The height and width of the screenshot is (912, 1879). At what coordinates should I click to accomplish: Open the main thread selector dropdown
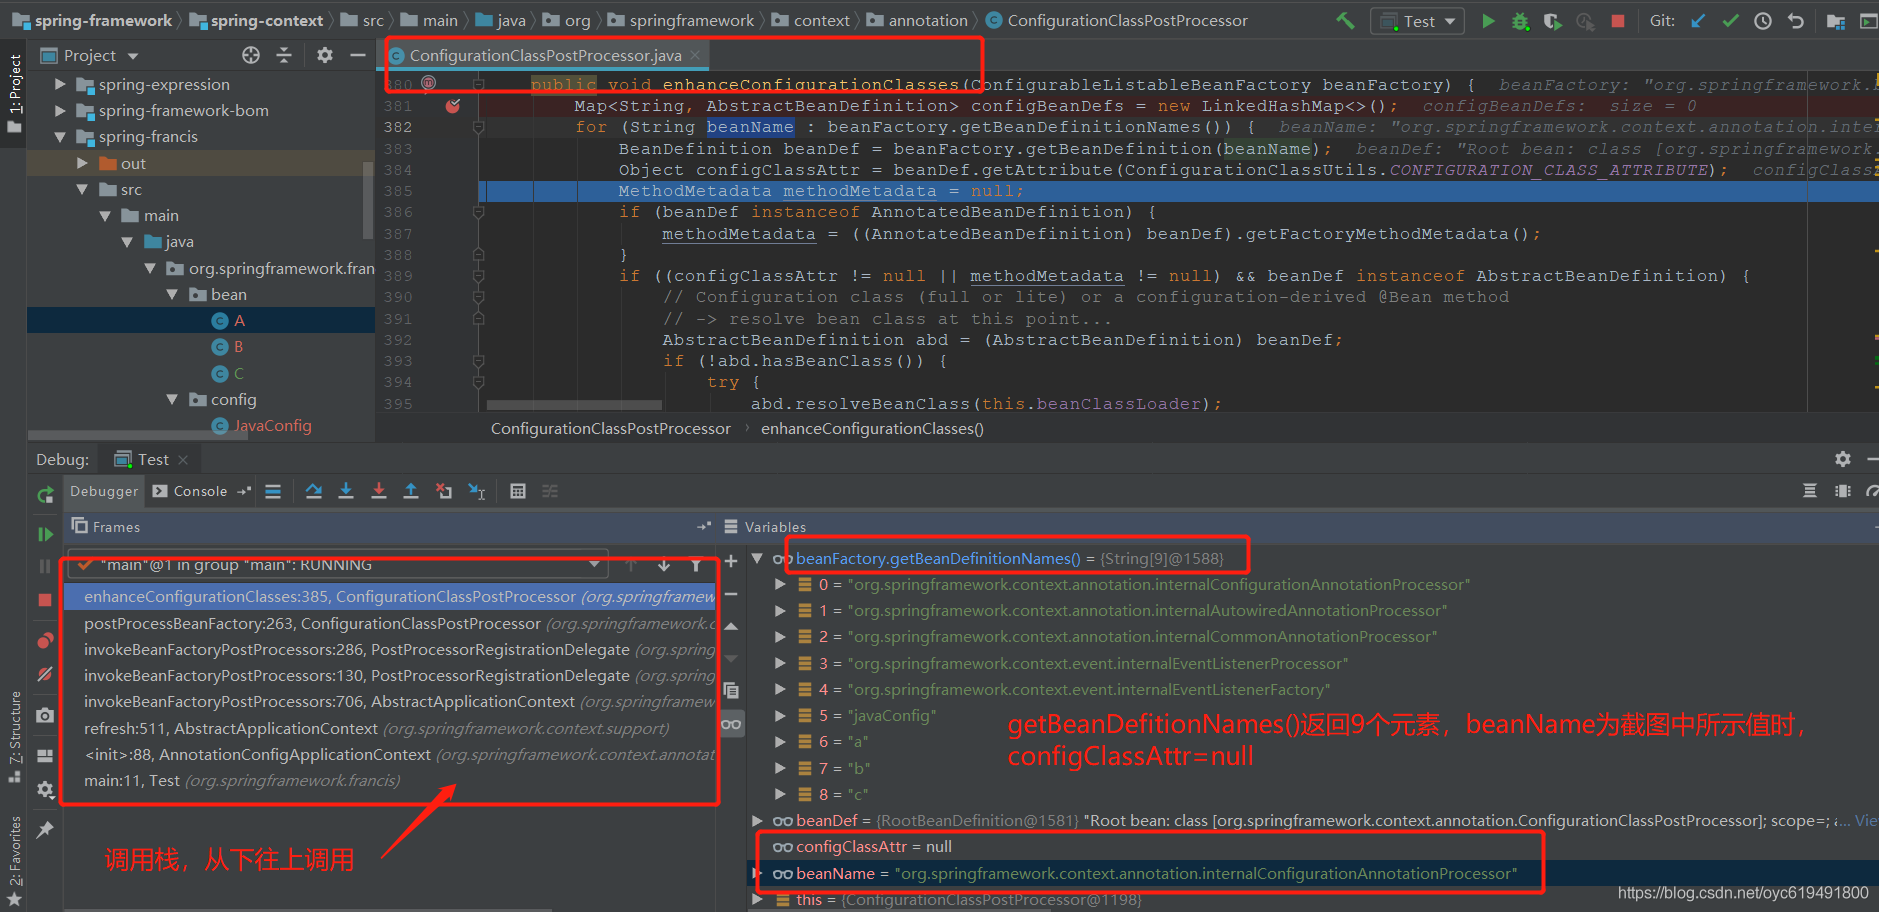(x=337, y=565)
